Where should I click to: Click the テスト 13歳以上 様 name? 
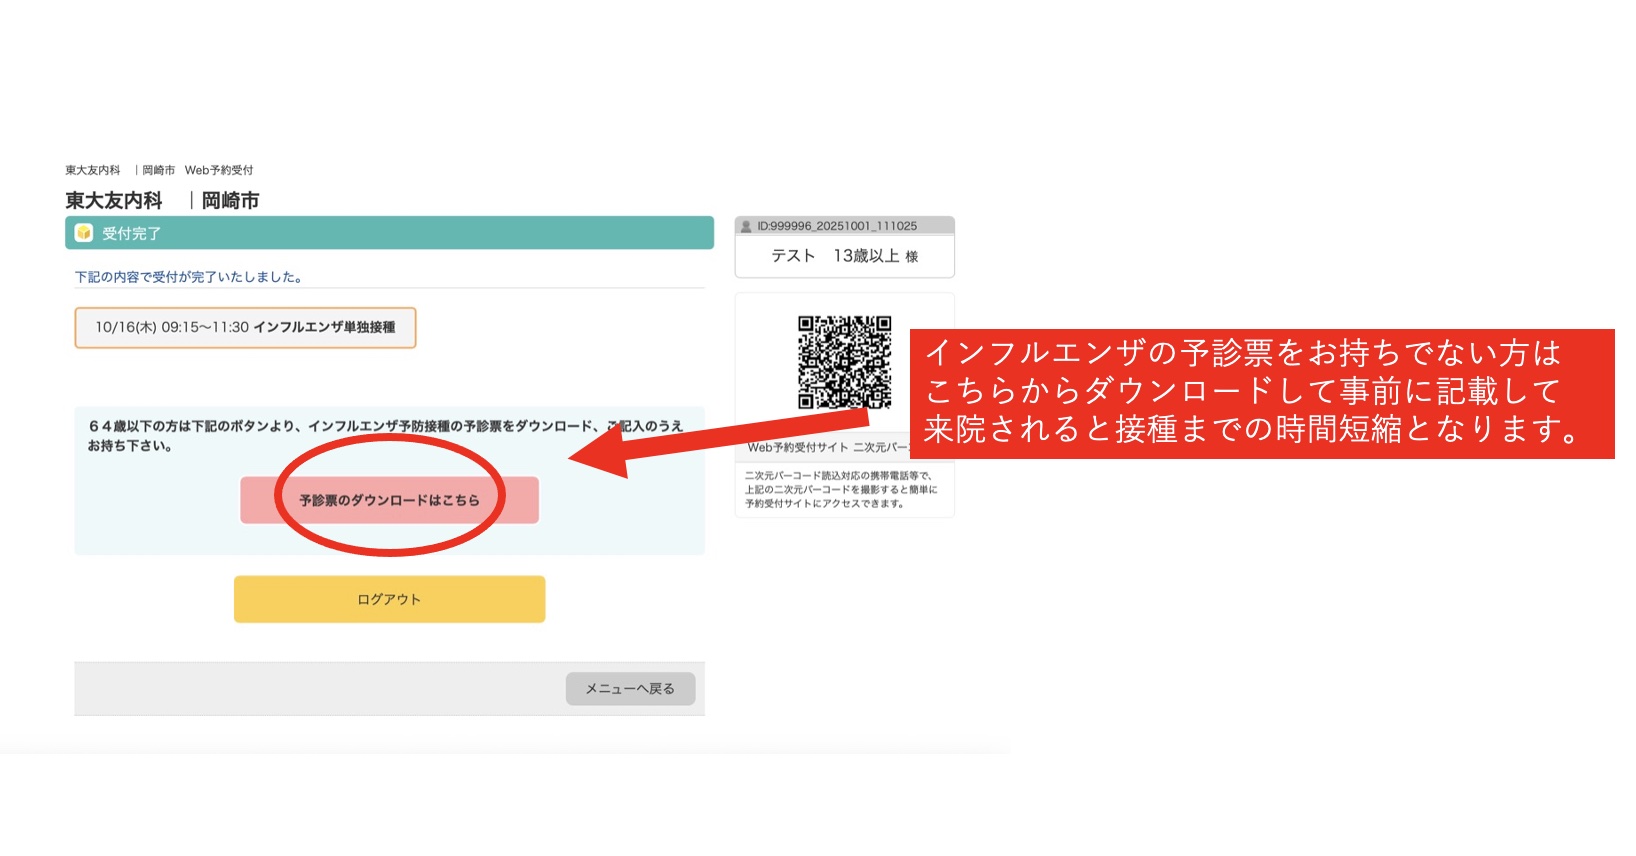844,256
